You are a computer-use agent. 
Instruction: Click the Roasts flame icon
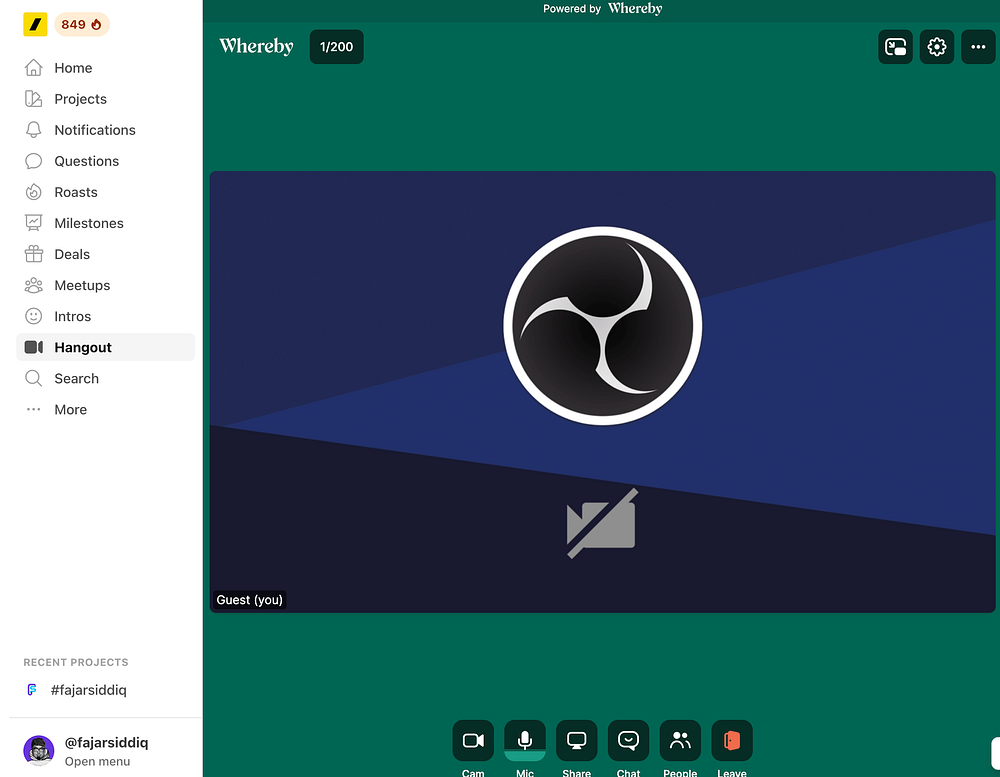(34, 192)
